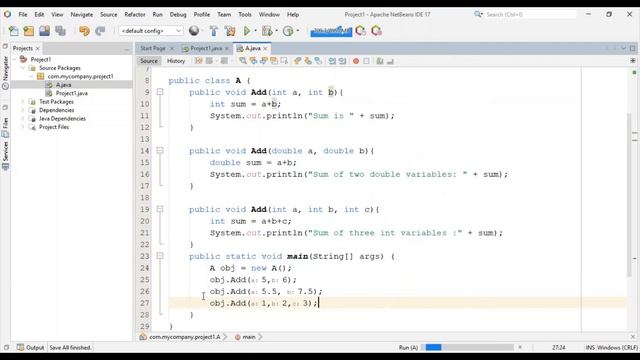
Task: Click the Profile Project icon
Action: pyautogui.click(x=288, y=31)
